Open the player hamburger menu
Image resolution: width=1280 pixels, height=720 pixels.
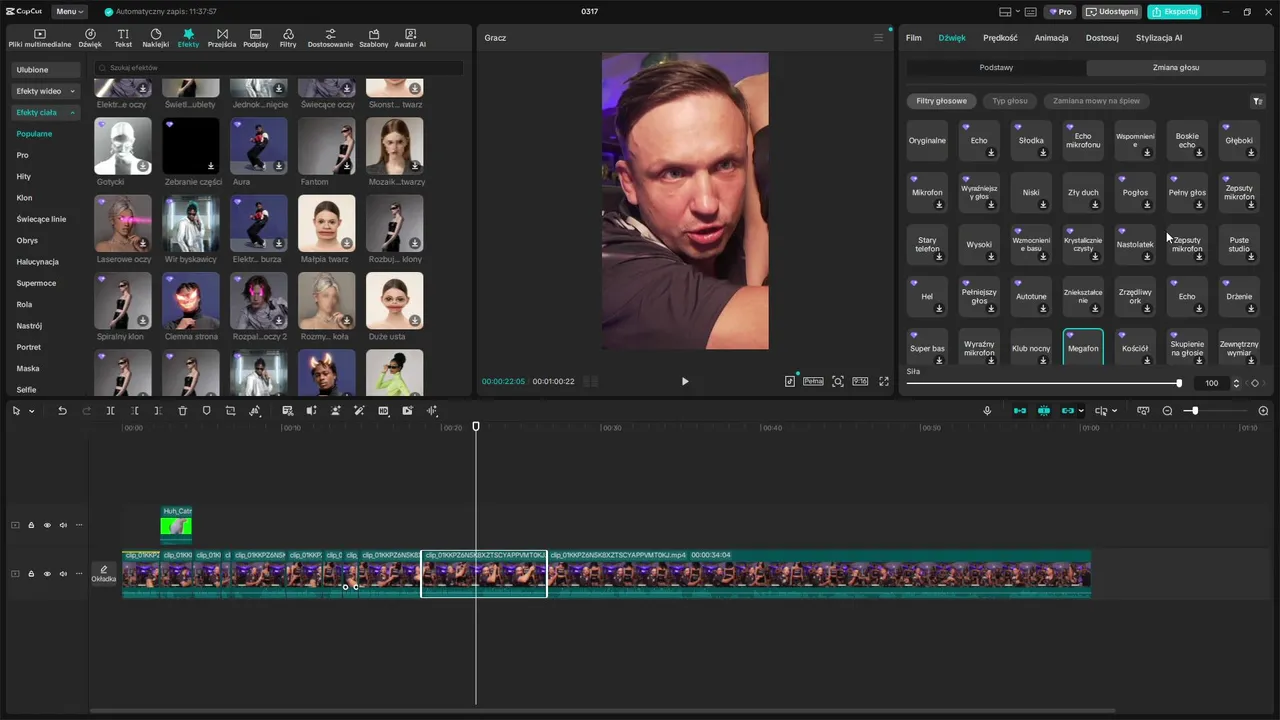(x=879, y=37)
